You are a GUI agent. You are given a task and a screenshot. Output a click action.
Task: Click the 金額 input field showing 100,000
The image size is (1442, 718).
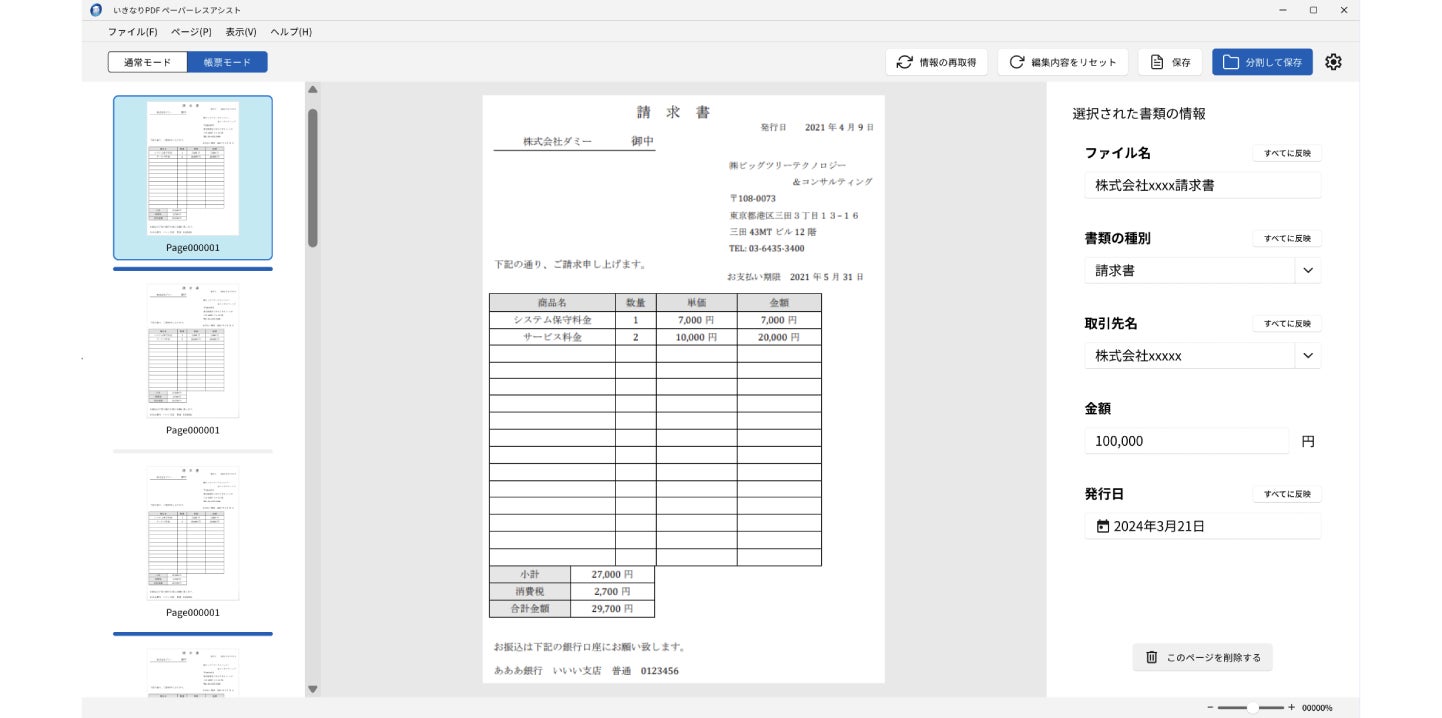pyautogui.click(x=1187, y=440)
